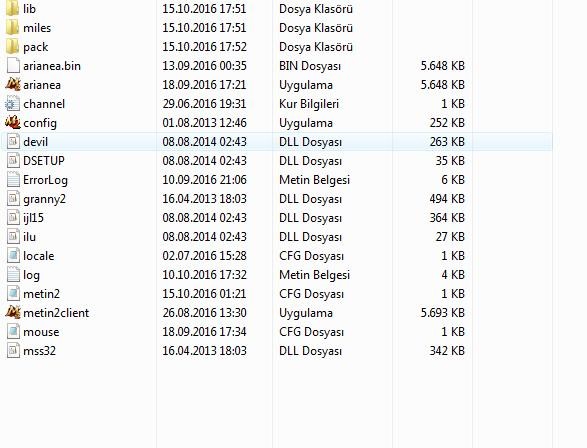This screenshot has height=448, width=587.
Task: Select the metin2client executable icon
Action: coord(13,313)
